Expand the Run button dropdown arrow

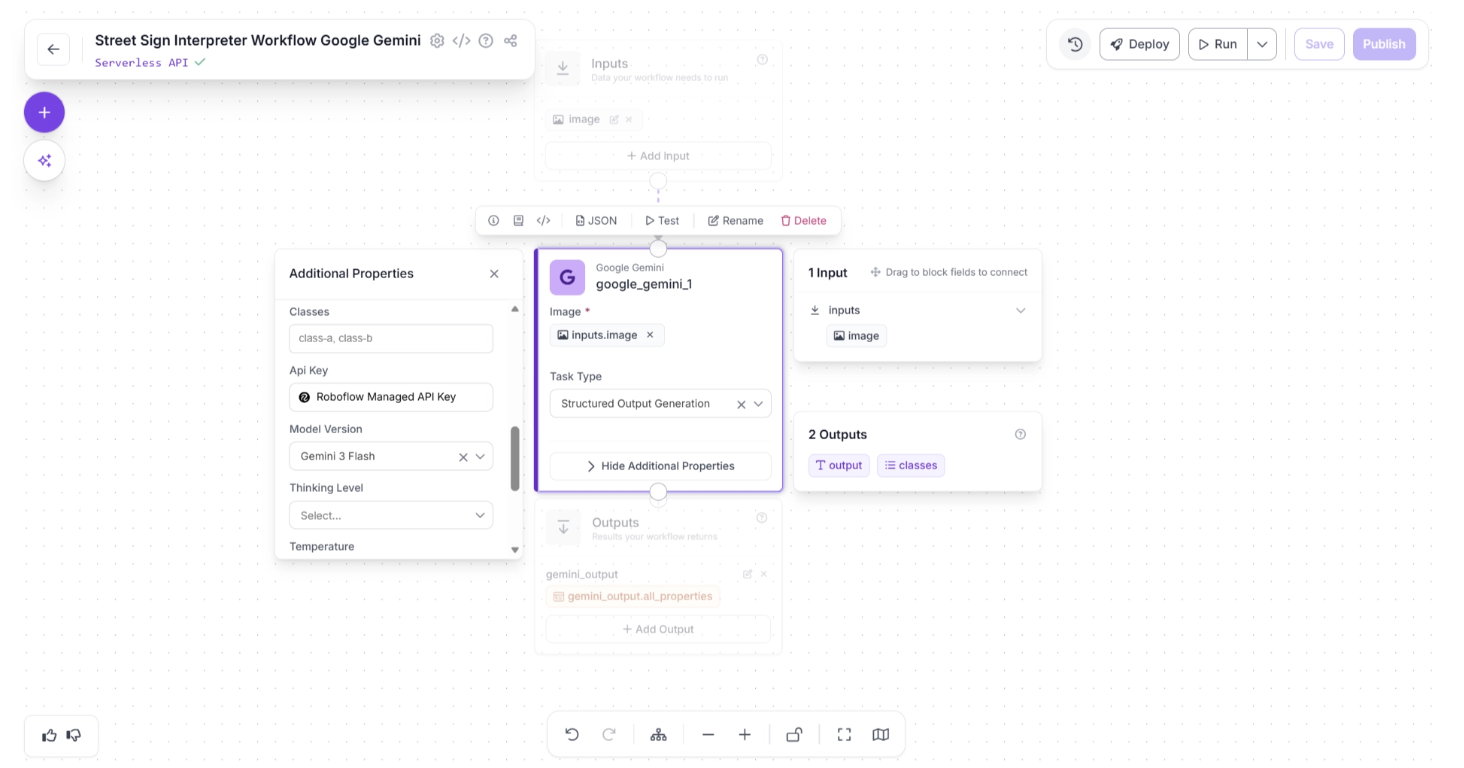(x=1262, y=44)
